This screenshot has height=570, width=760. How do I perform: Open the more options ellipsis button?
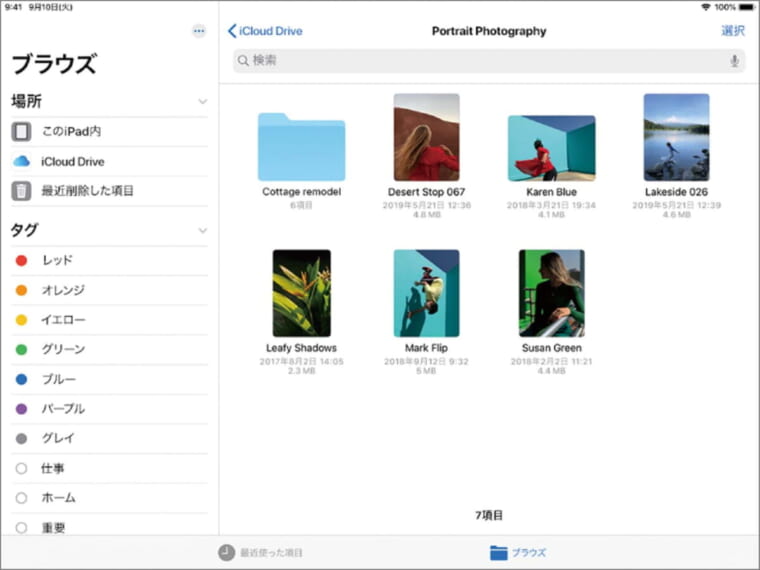(x=198, y=31)
